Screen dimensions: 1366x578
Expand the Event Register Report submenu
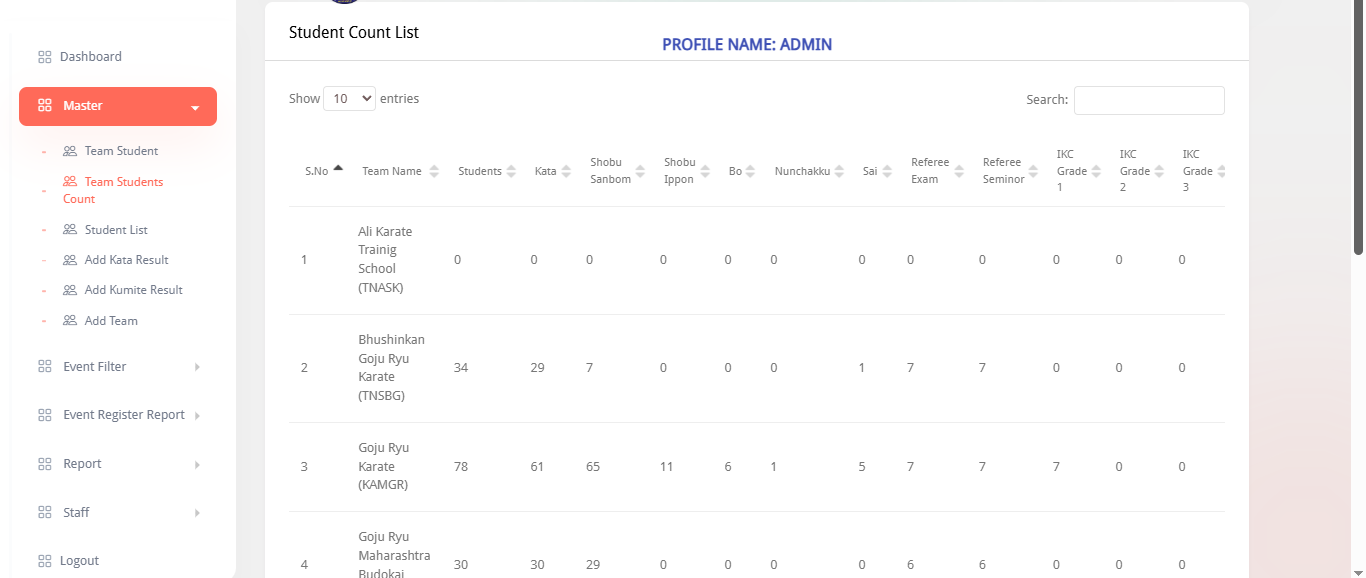point(197,416)
